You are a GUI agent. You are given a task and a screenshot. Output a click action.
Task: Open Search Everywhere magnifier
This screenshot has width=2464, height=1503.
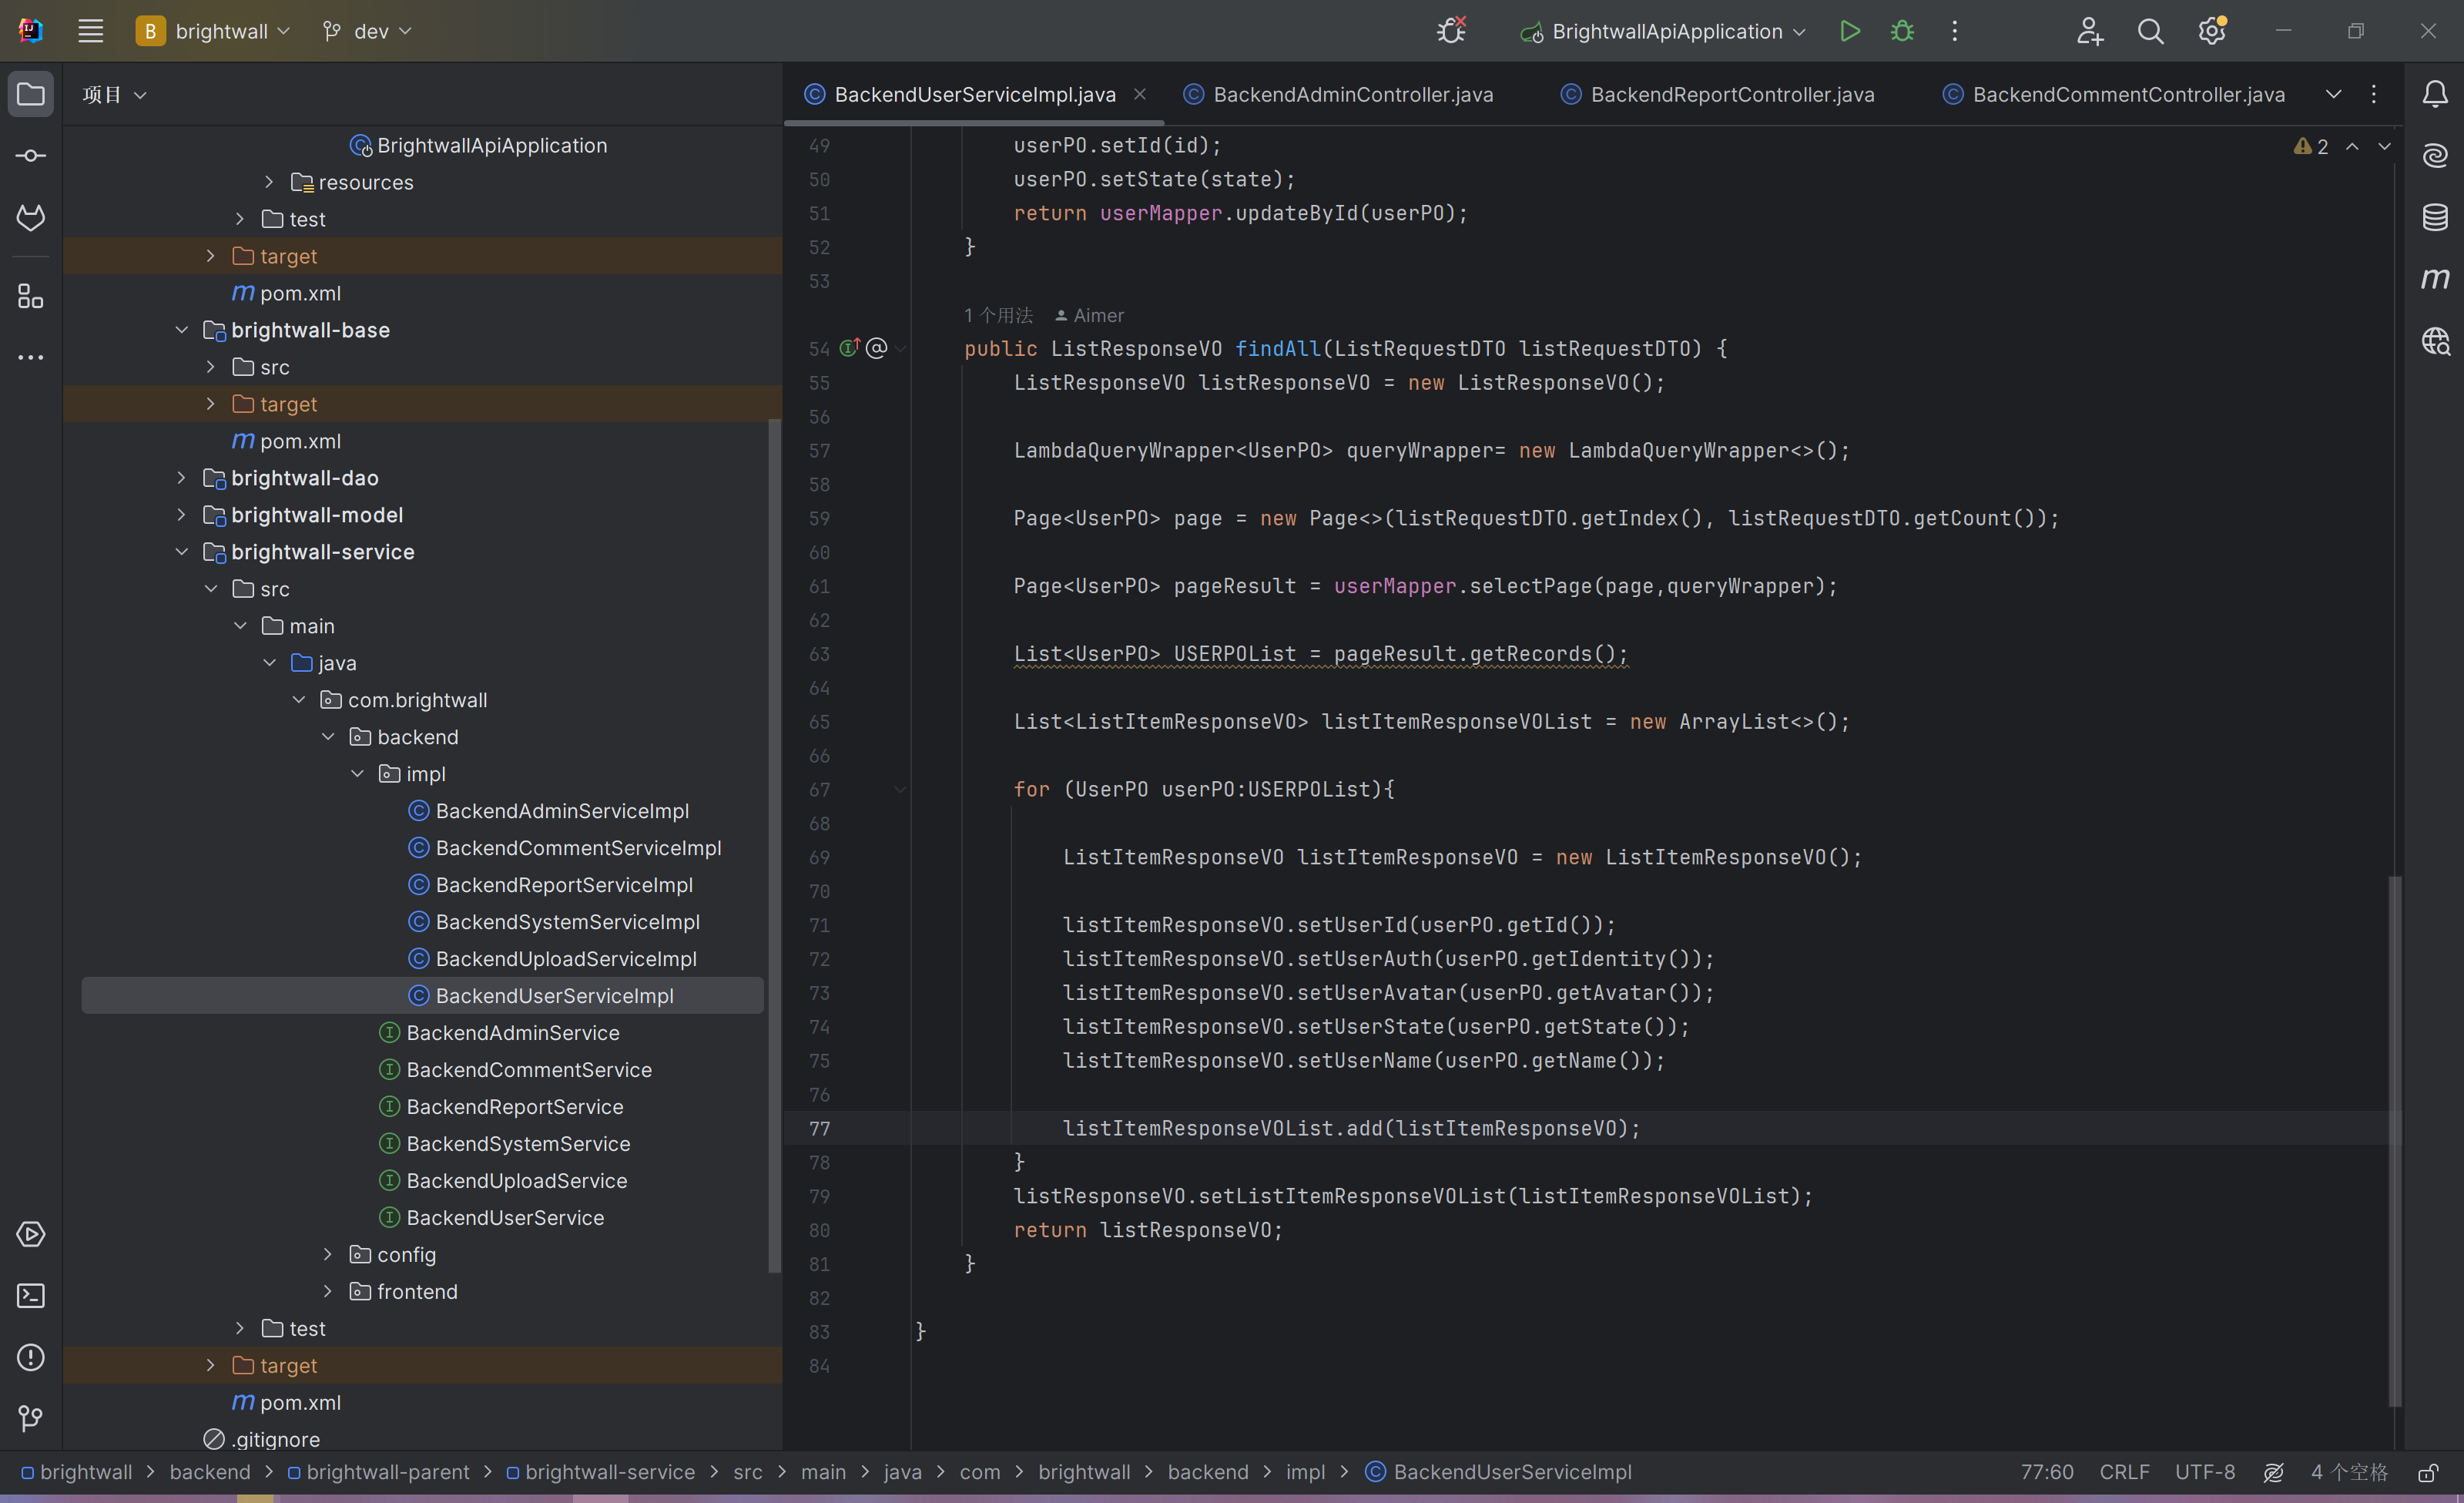(2150, 31)
